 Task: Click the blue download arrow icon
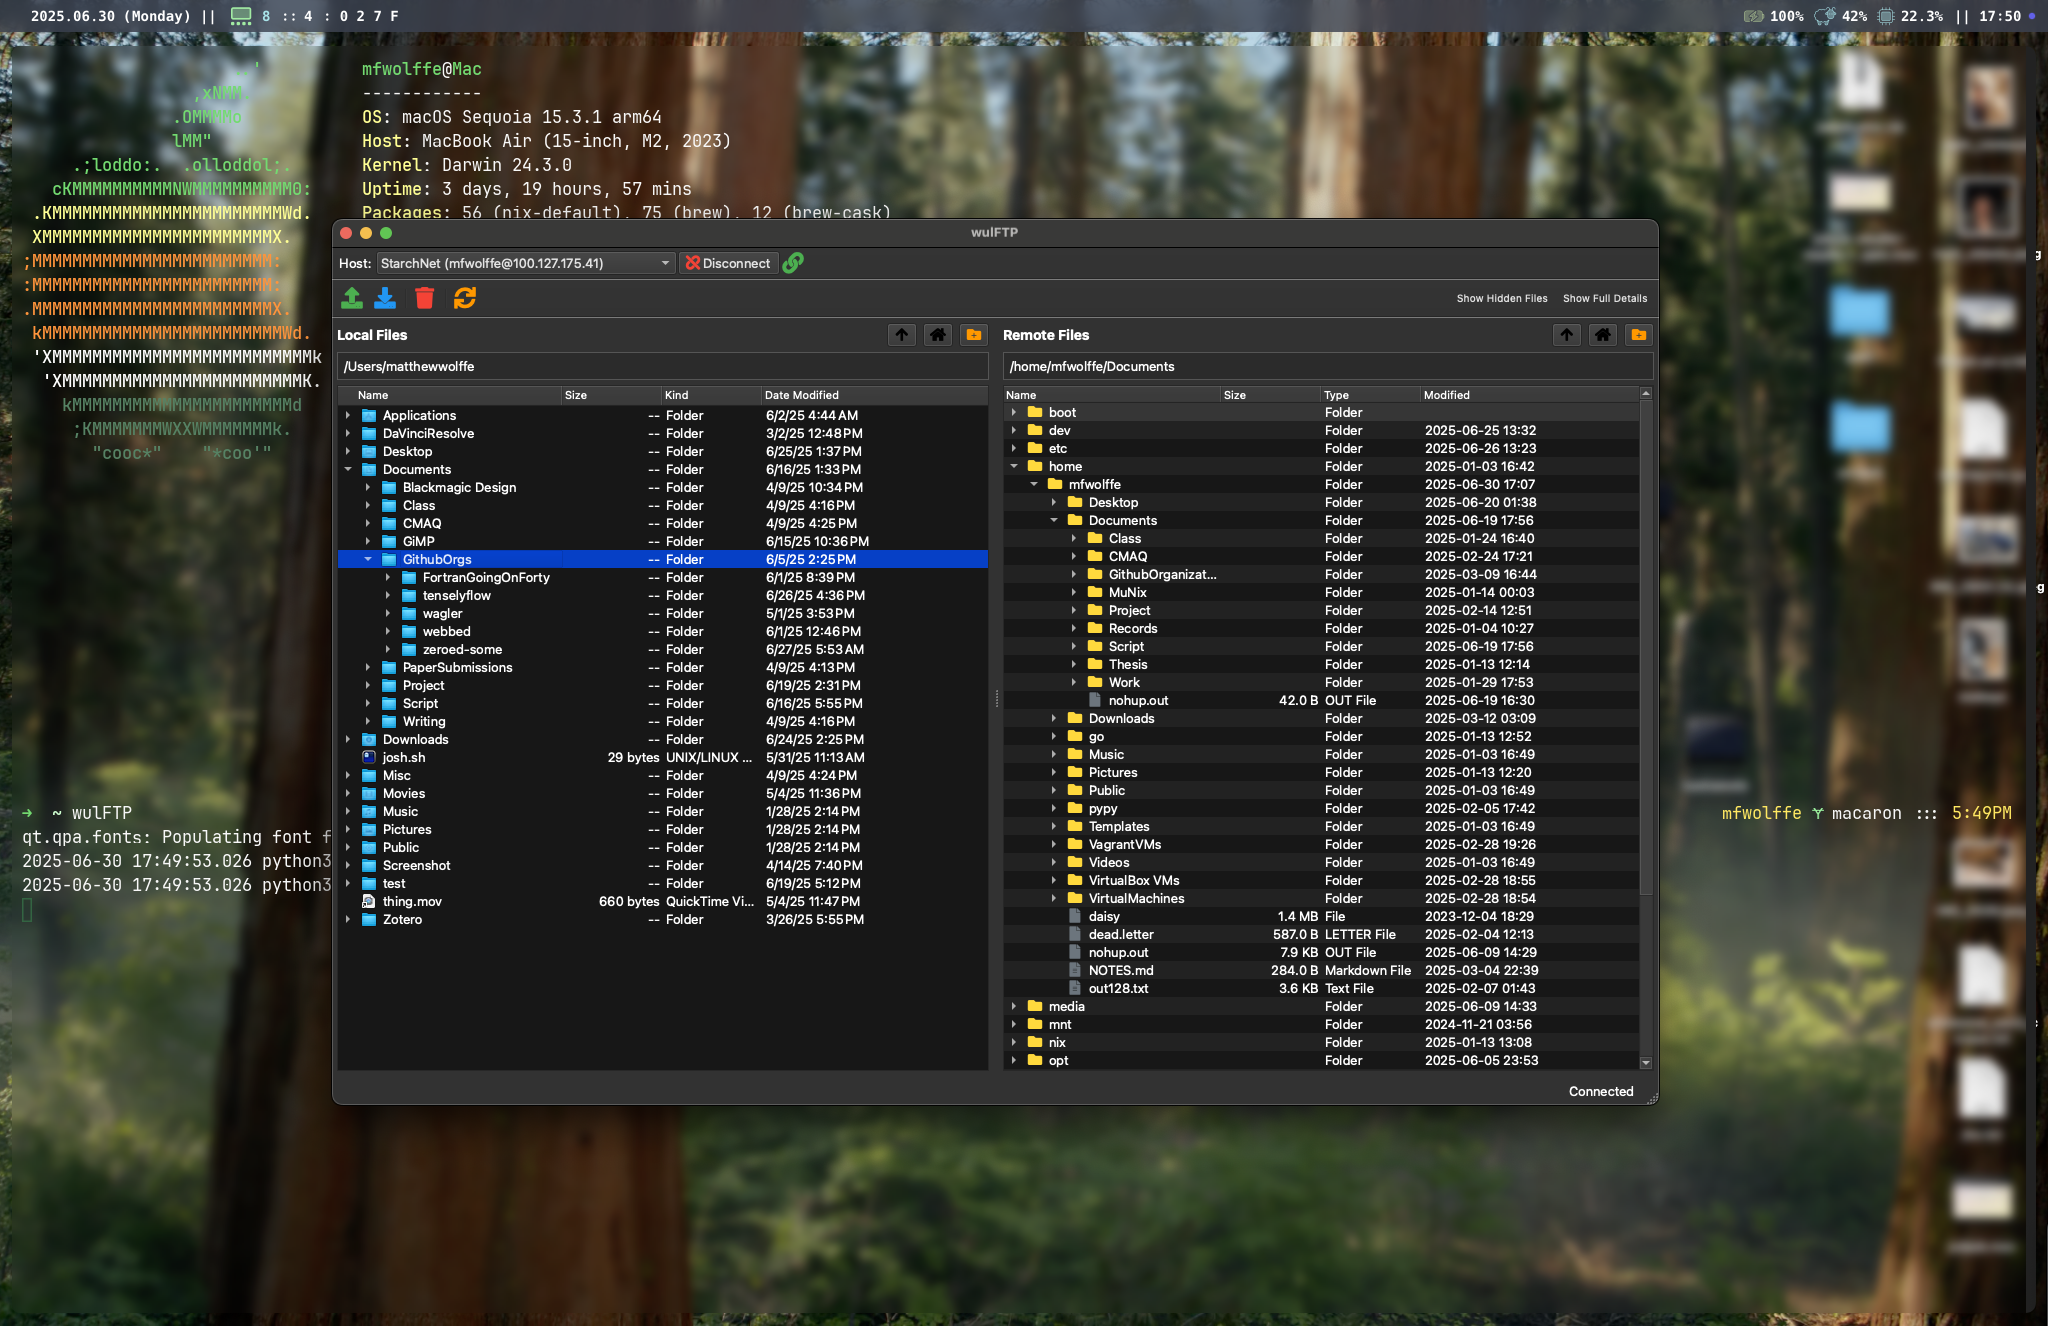[385, 298]
